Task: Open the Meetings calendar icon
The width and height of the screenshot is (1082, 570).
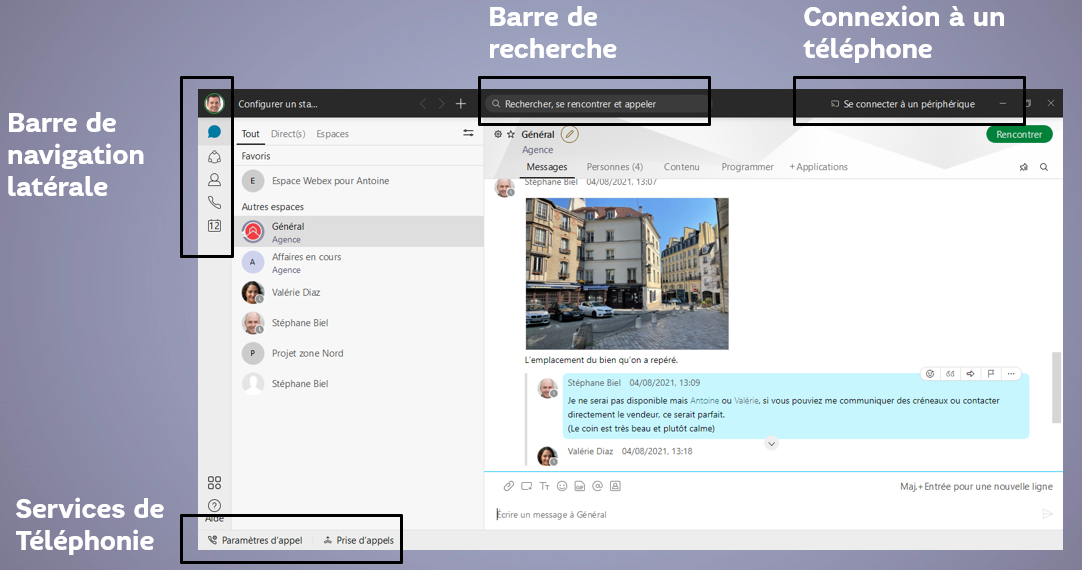Action: 214,226
